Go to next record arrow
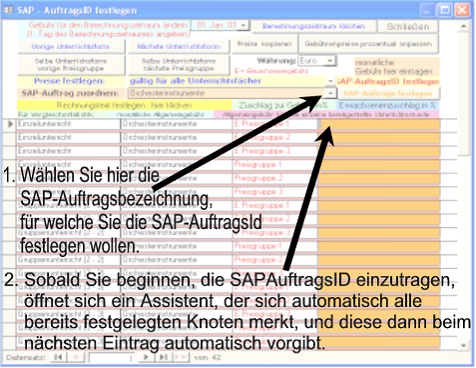This screenshot has height=368, width=476. coord(146,357)
